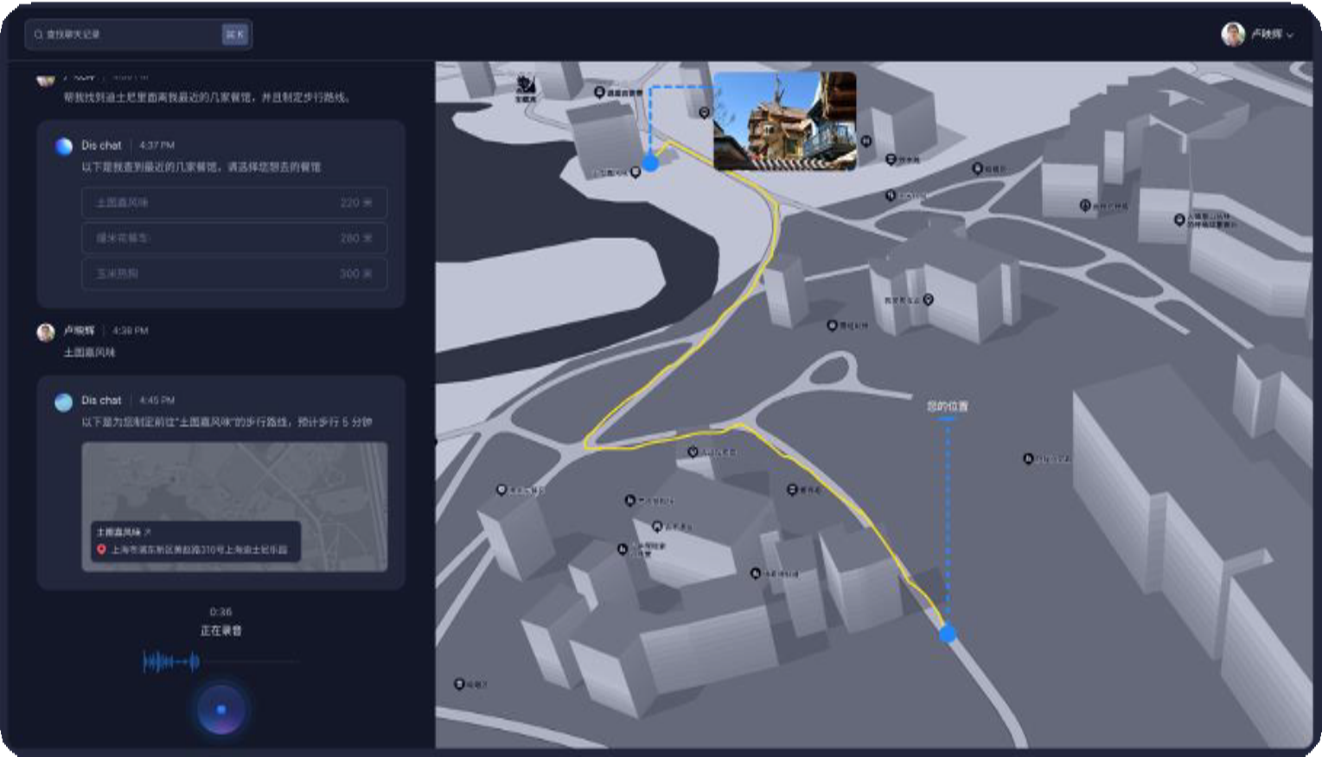This screenshot has width=1322, height=757.
Task: Open the route map thumbnail in chat
Action: pos(234,506)
